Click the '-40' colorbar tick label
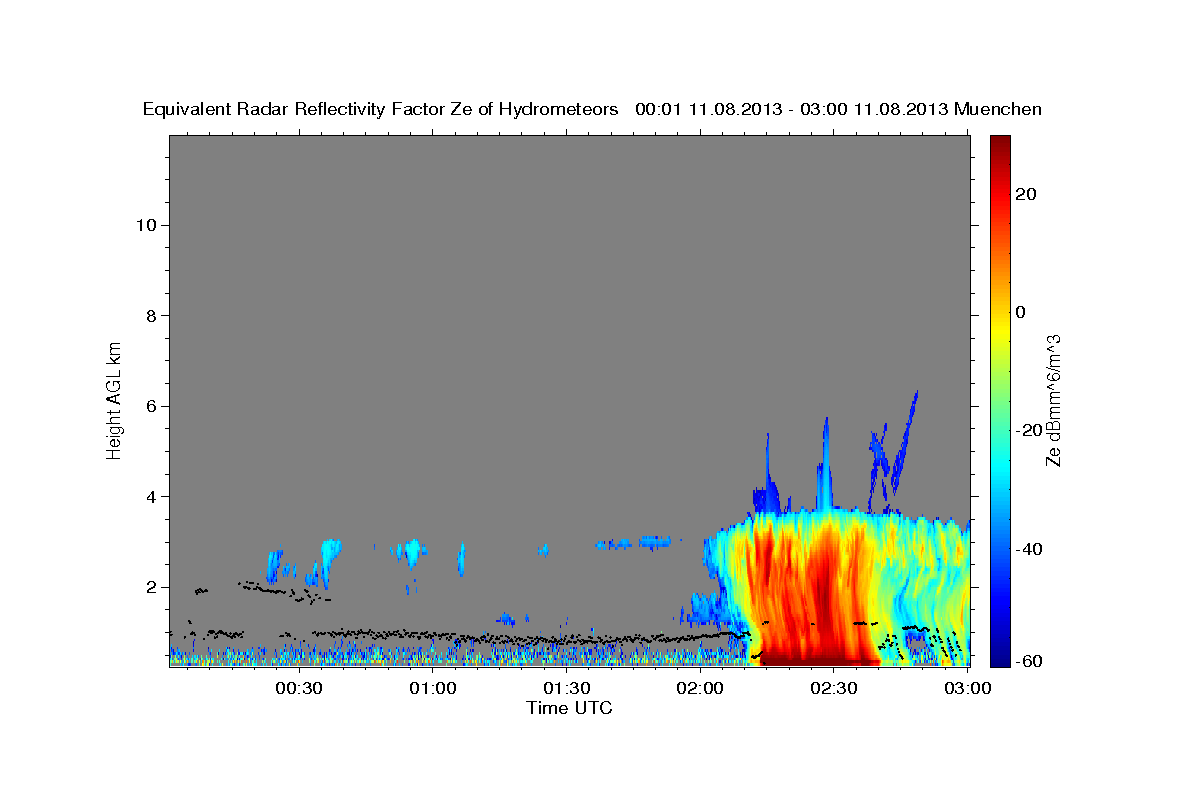 tap(1029, 549)
